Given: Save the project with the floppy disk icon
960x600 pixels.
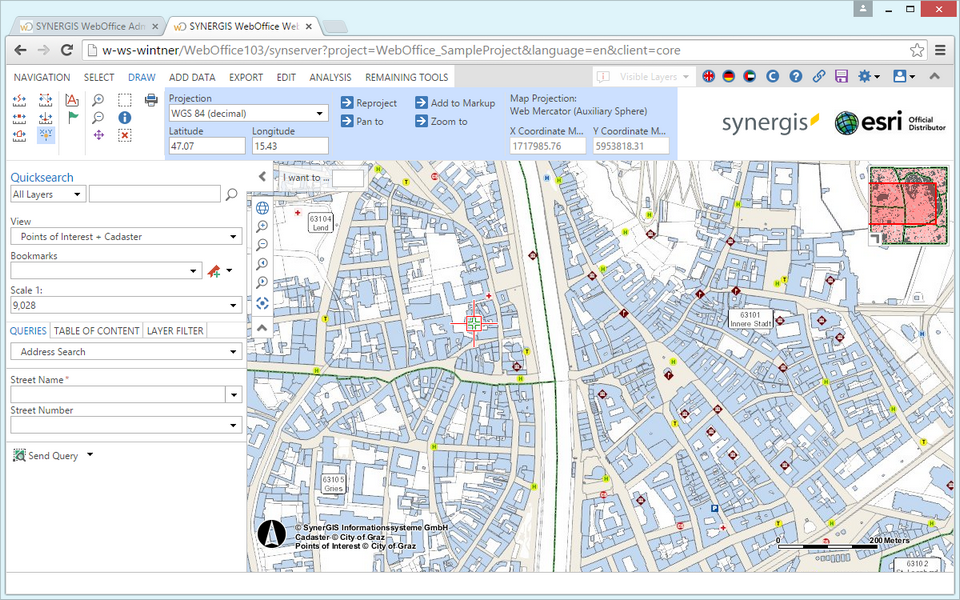Looking at the screenshot, I should pos(841,75).
